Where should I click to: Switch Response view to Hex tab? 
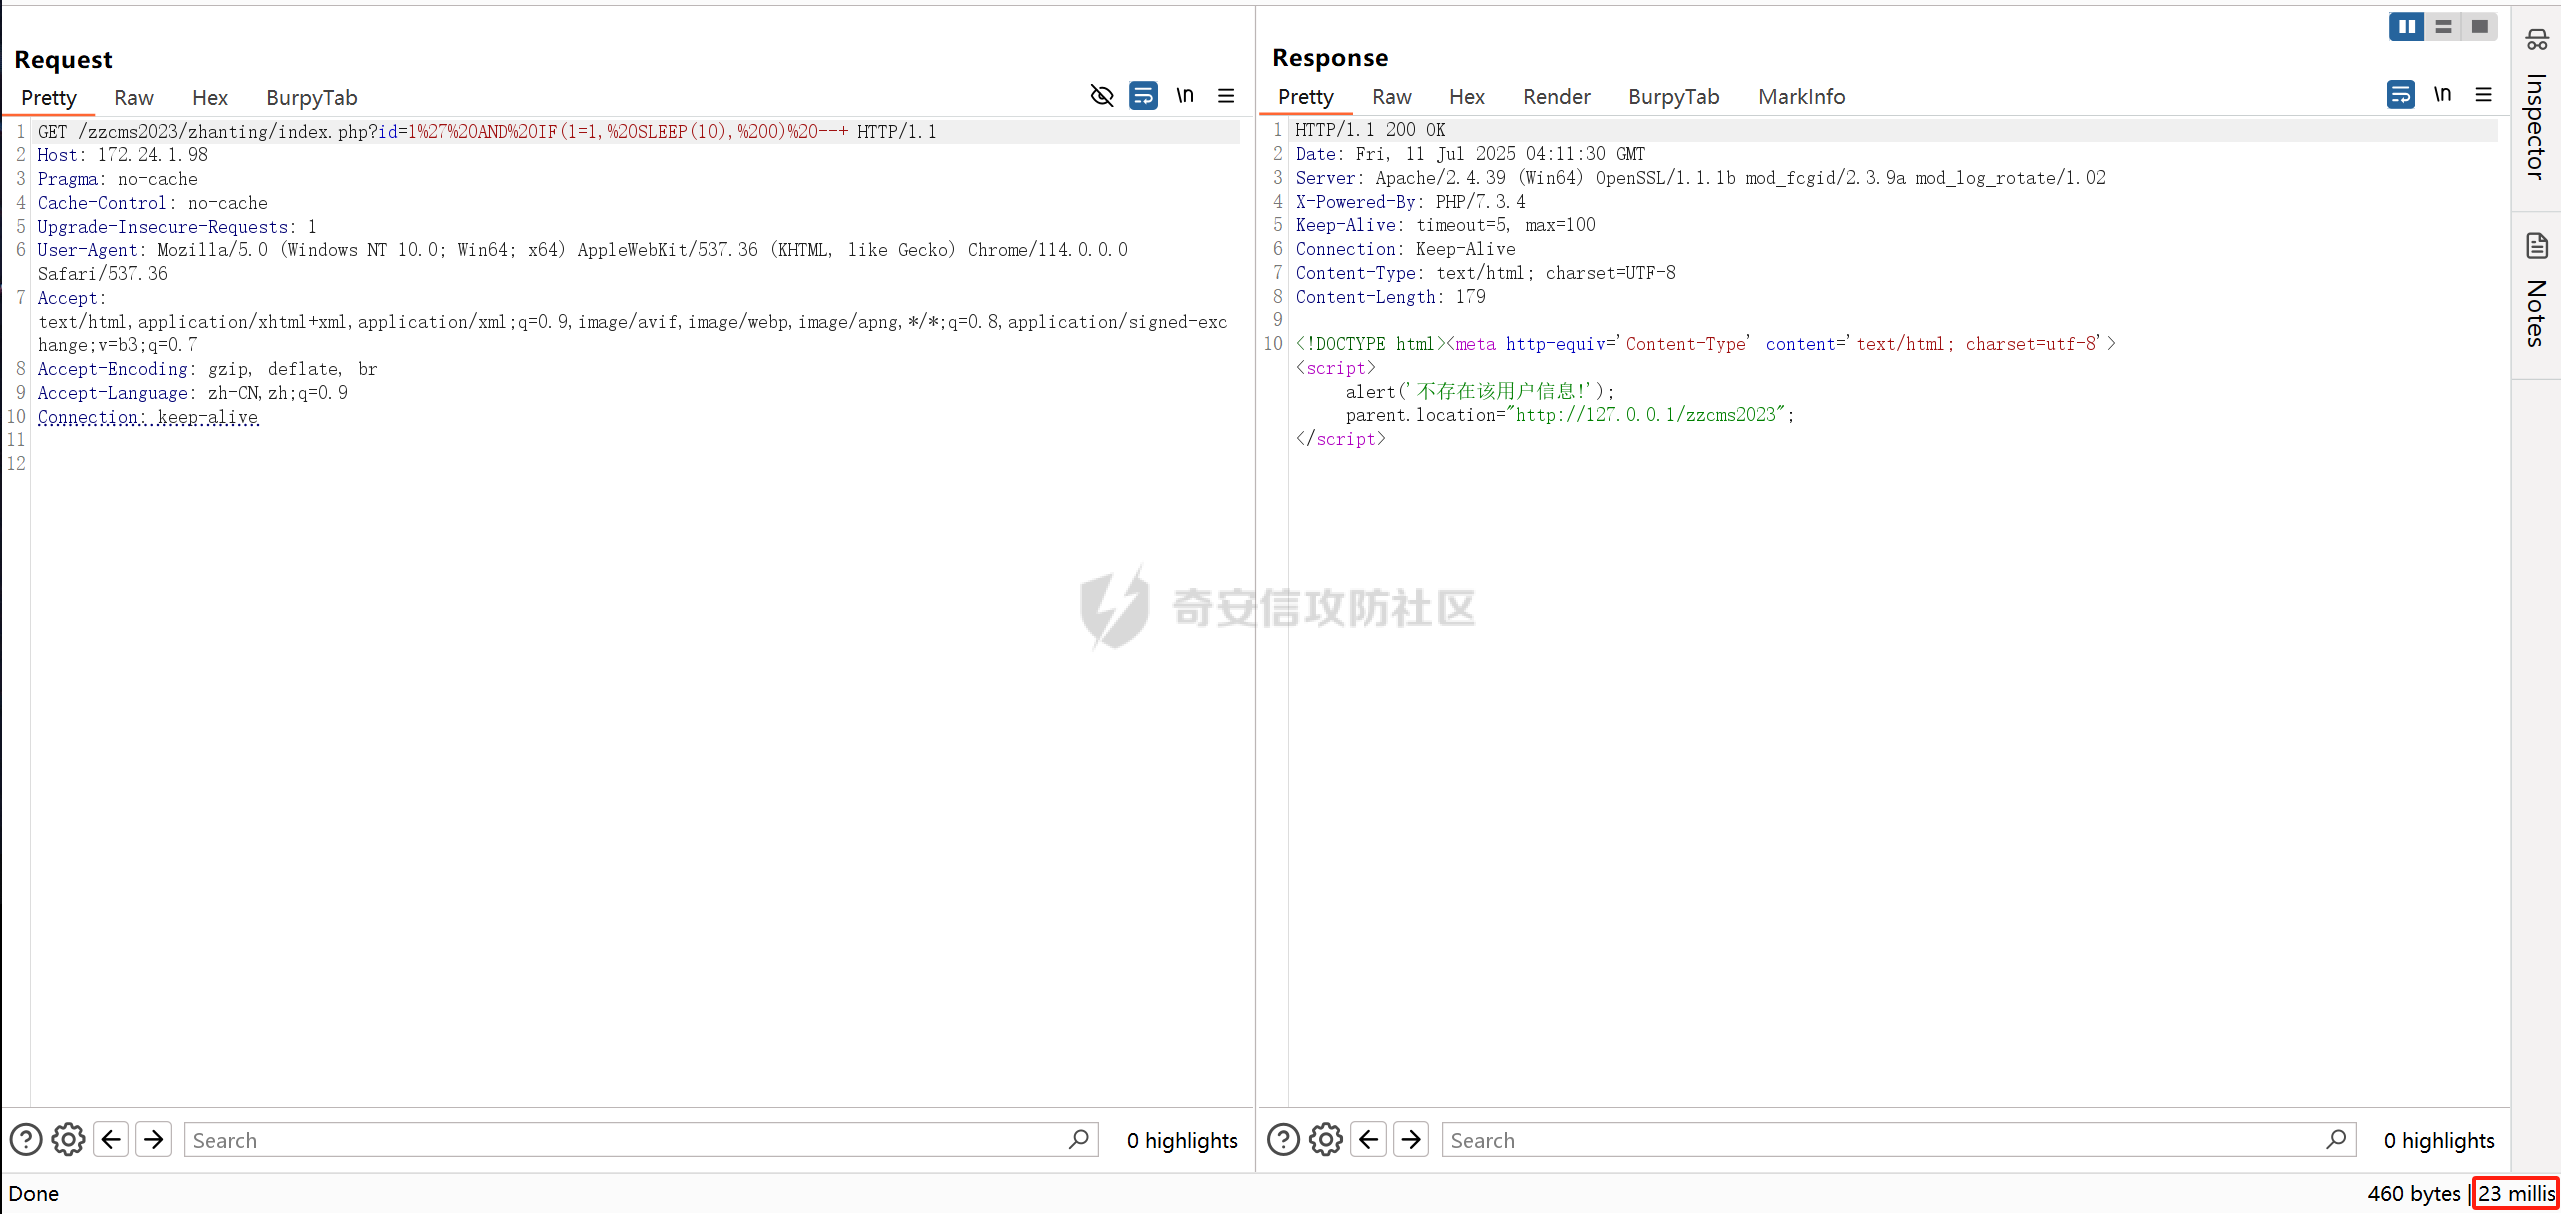click(1467, 97)
